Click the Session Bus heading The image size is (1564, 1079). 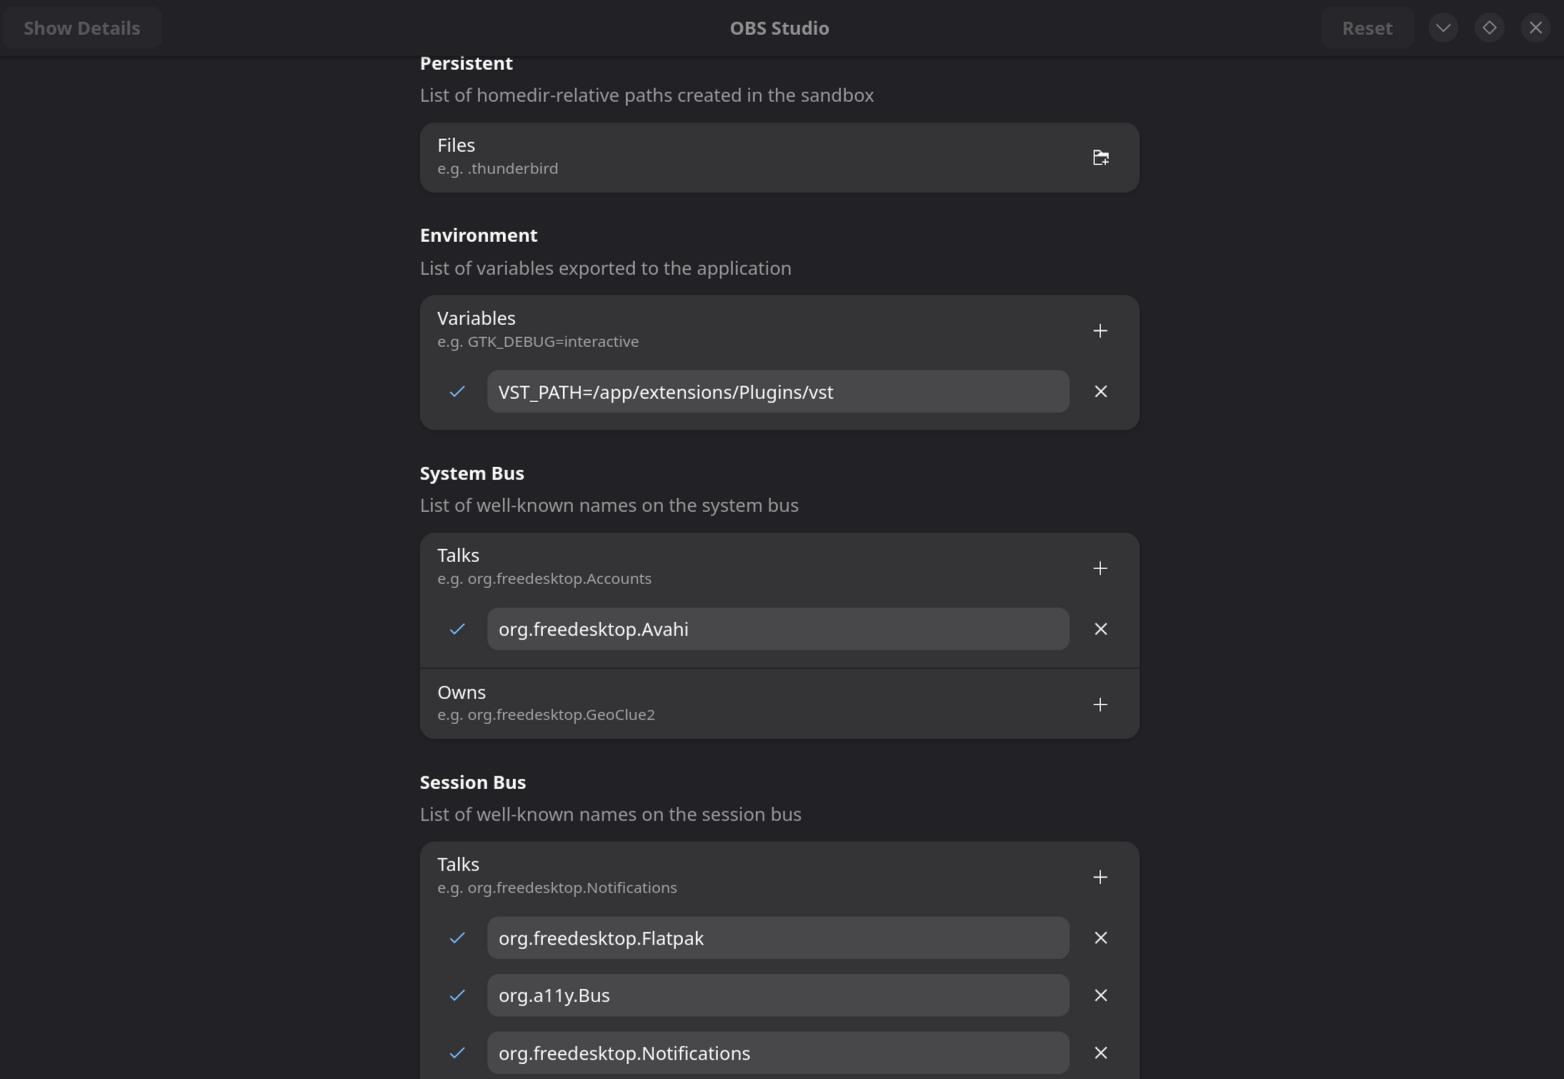[x=473, y=782]
